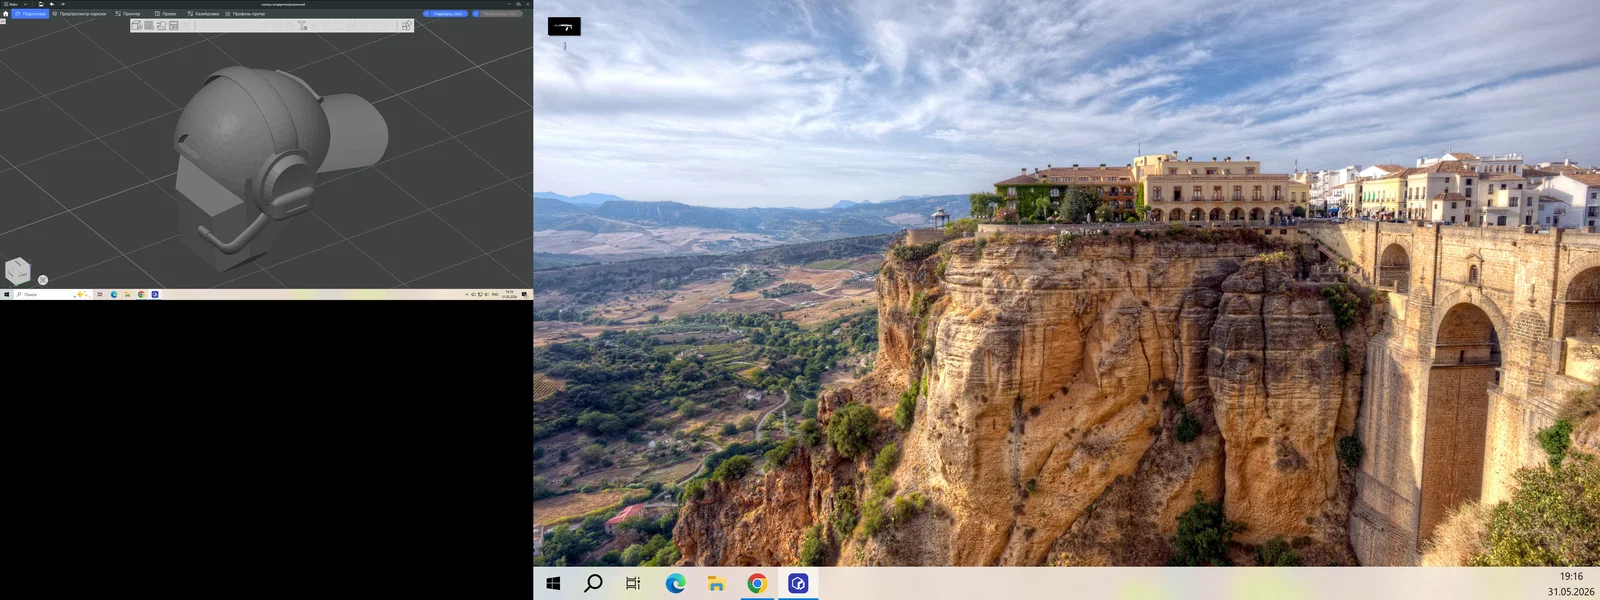
Task: Open Google Chrome from right taskbar
Action: (757, 583)
